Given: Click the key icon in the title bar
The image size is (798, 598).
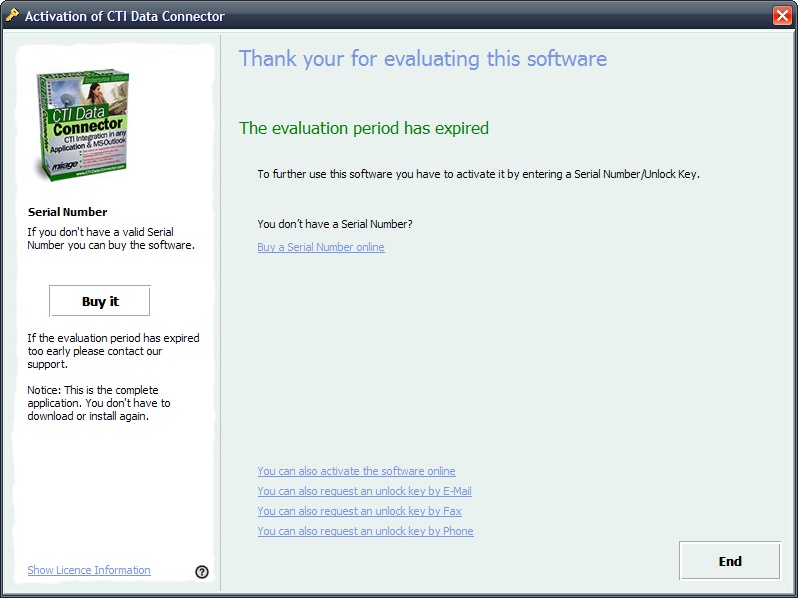Looking at the screenshot, I should coord(13,16).
